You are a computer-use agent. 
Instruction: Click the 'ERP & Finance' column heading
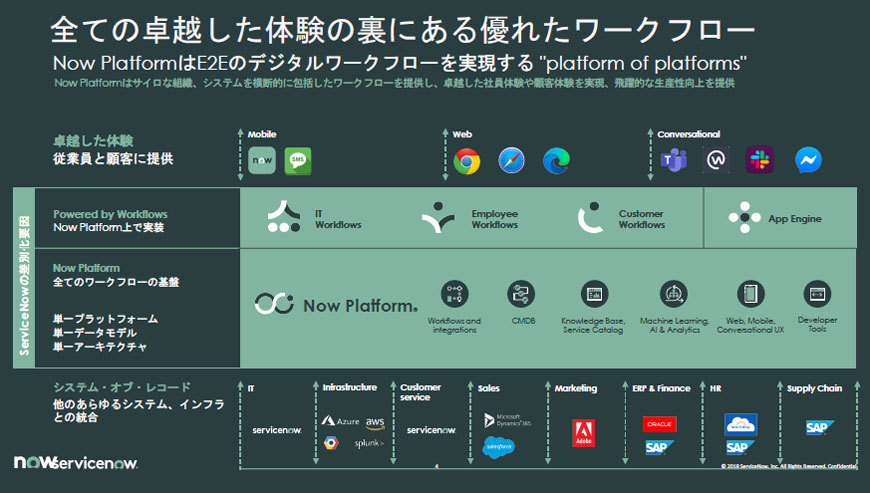(x=661, y=388)
